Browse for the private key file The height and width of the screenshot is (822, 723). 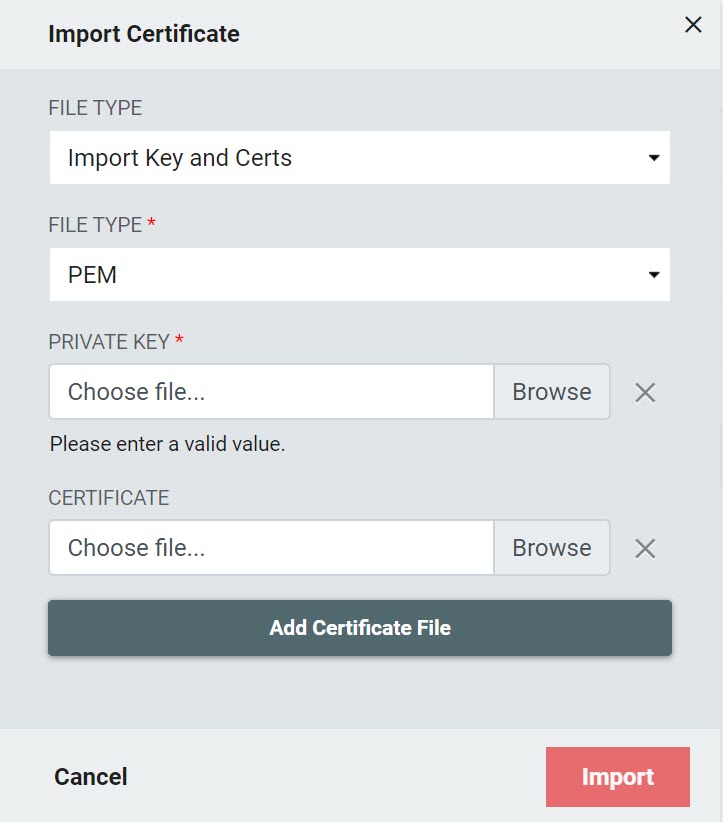point(552,392)
